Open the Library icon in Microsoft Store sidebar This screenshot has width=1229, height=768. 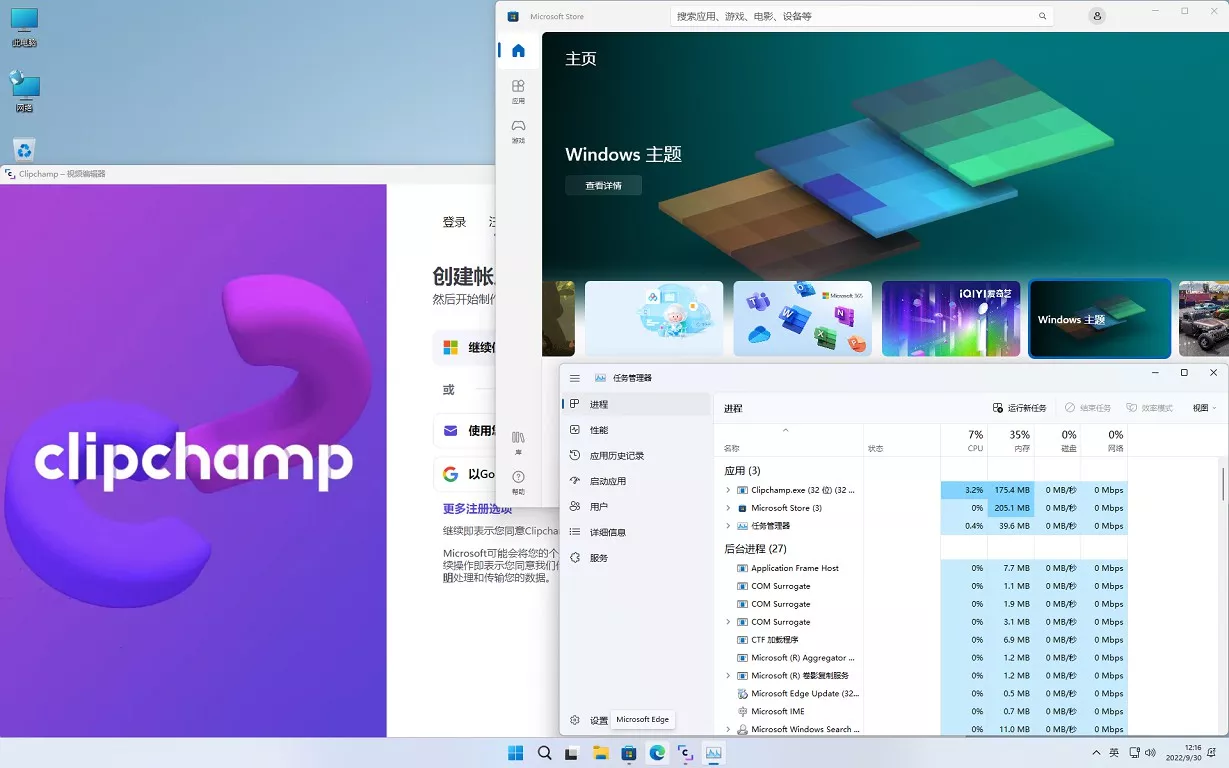[x=518, y=442]
